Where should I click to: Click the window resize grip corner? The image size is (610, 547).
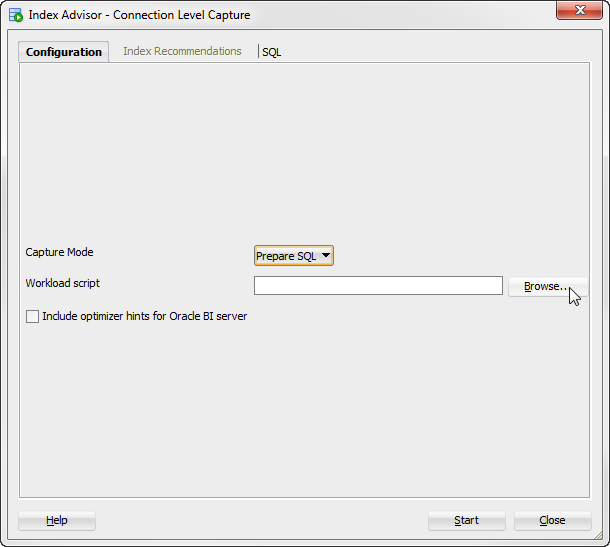tap(598, 536)
